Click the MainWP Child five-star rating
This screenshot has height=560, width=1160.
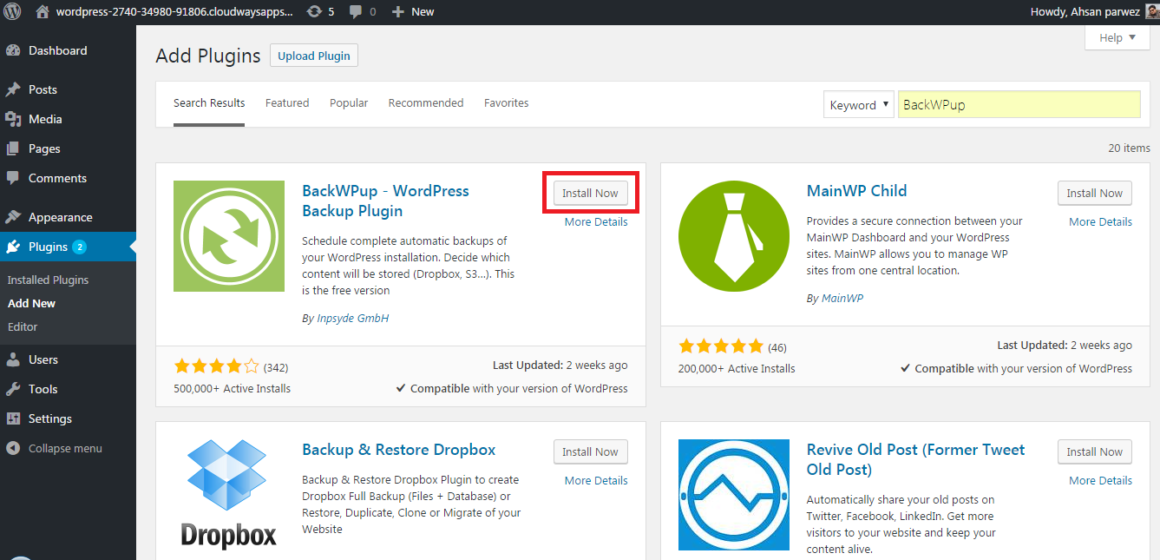721,346
